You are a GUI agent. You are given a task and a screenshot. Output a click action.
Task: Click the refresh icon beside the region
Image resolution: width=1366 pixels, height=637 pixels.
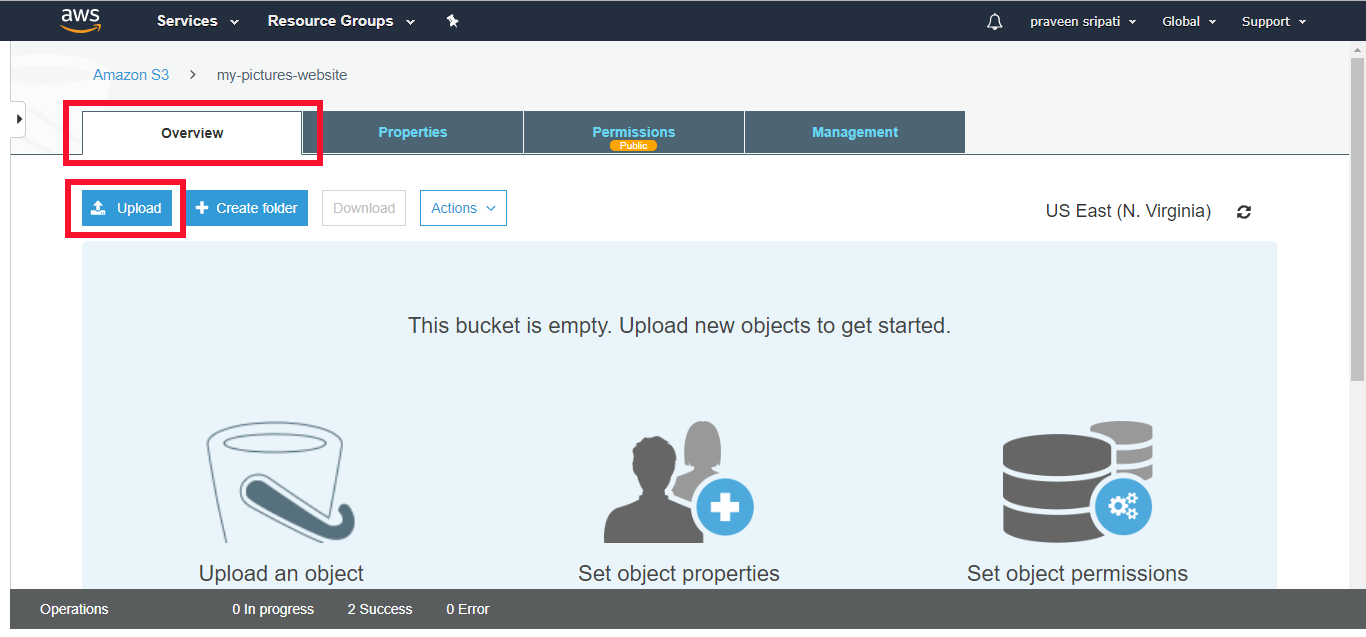pyautogui.click(x=1243, y=211)
